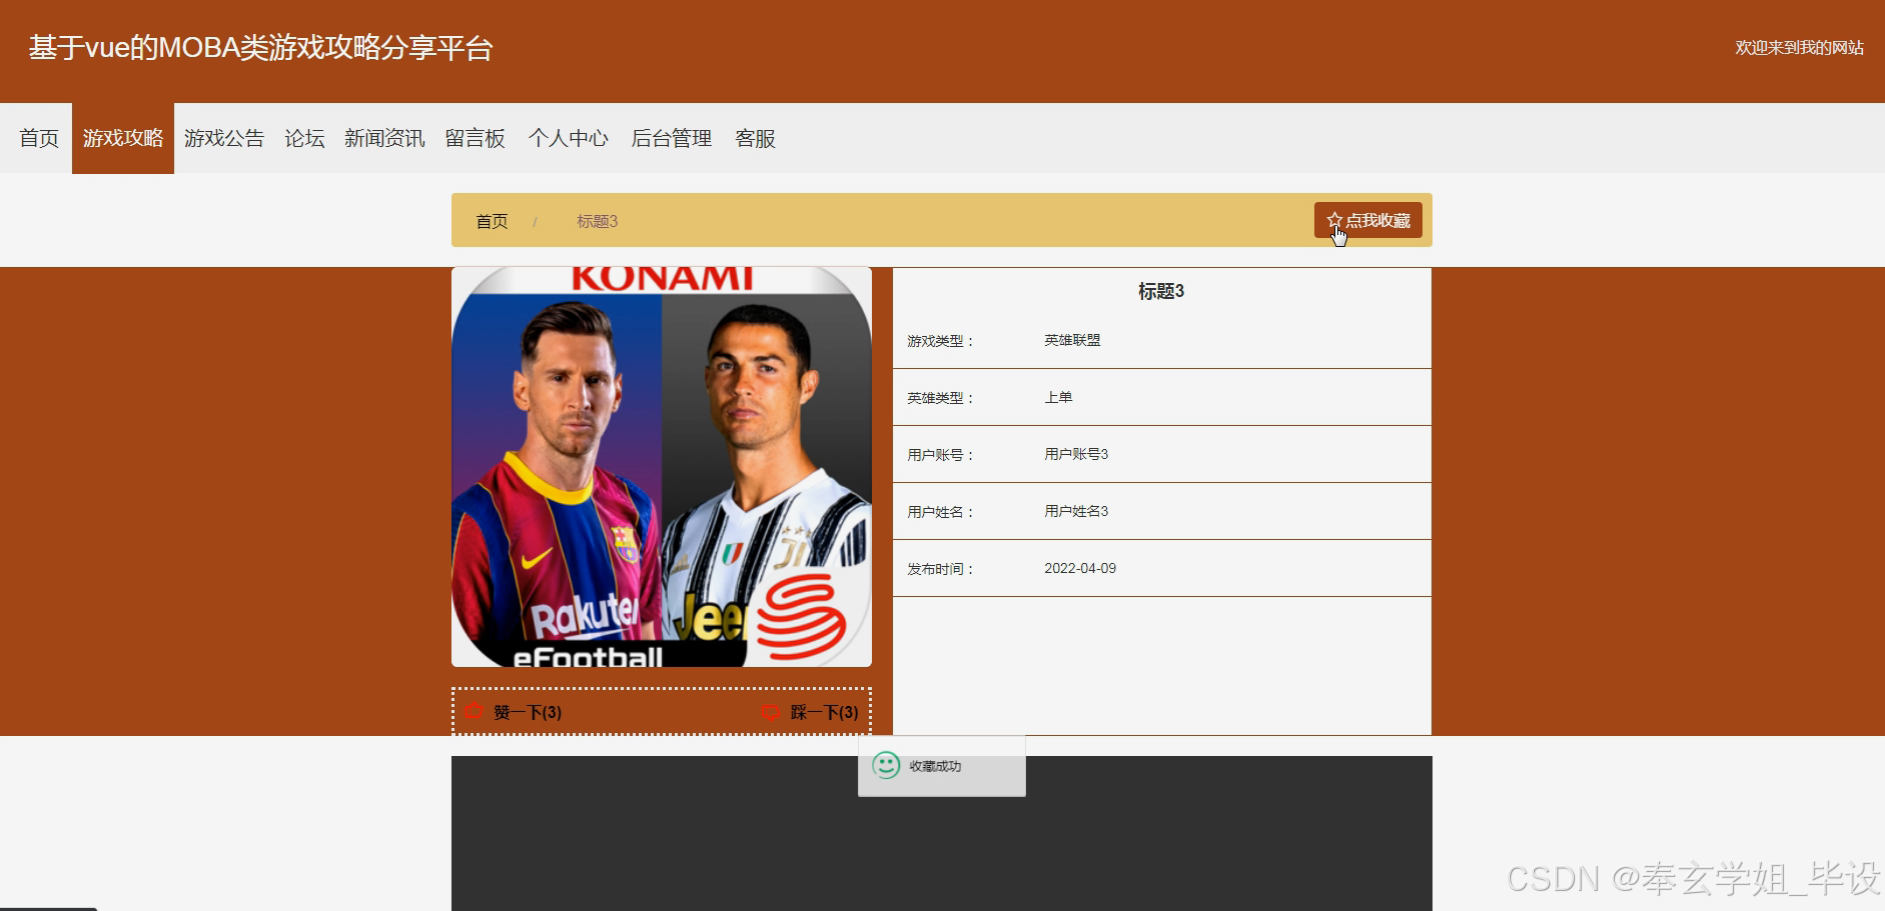The image size is (1885, 911).
Task: Click 赞一下(3) to like the post
Action: [523, 711]
